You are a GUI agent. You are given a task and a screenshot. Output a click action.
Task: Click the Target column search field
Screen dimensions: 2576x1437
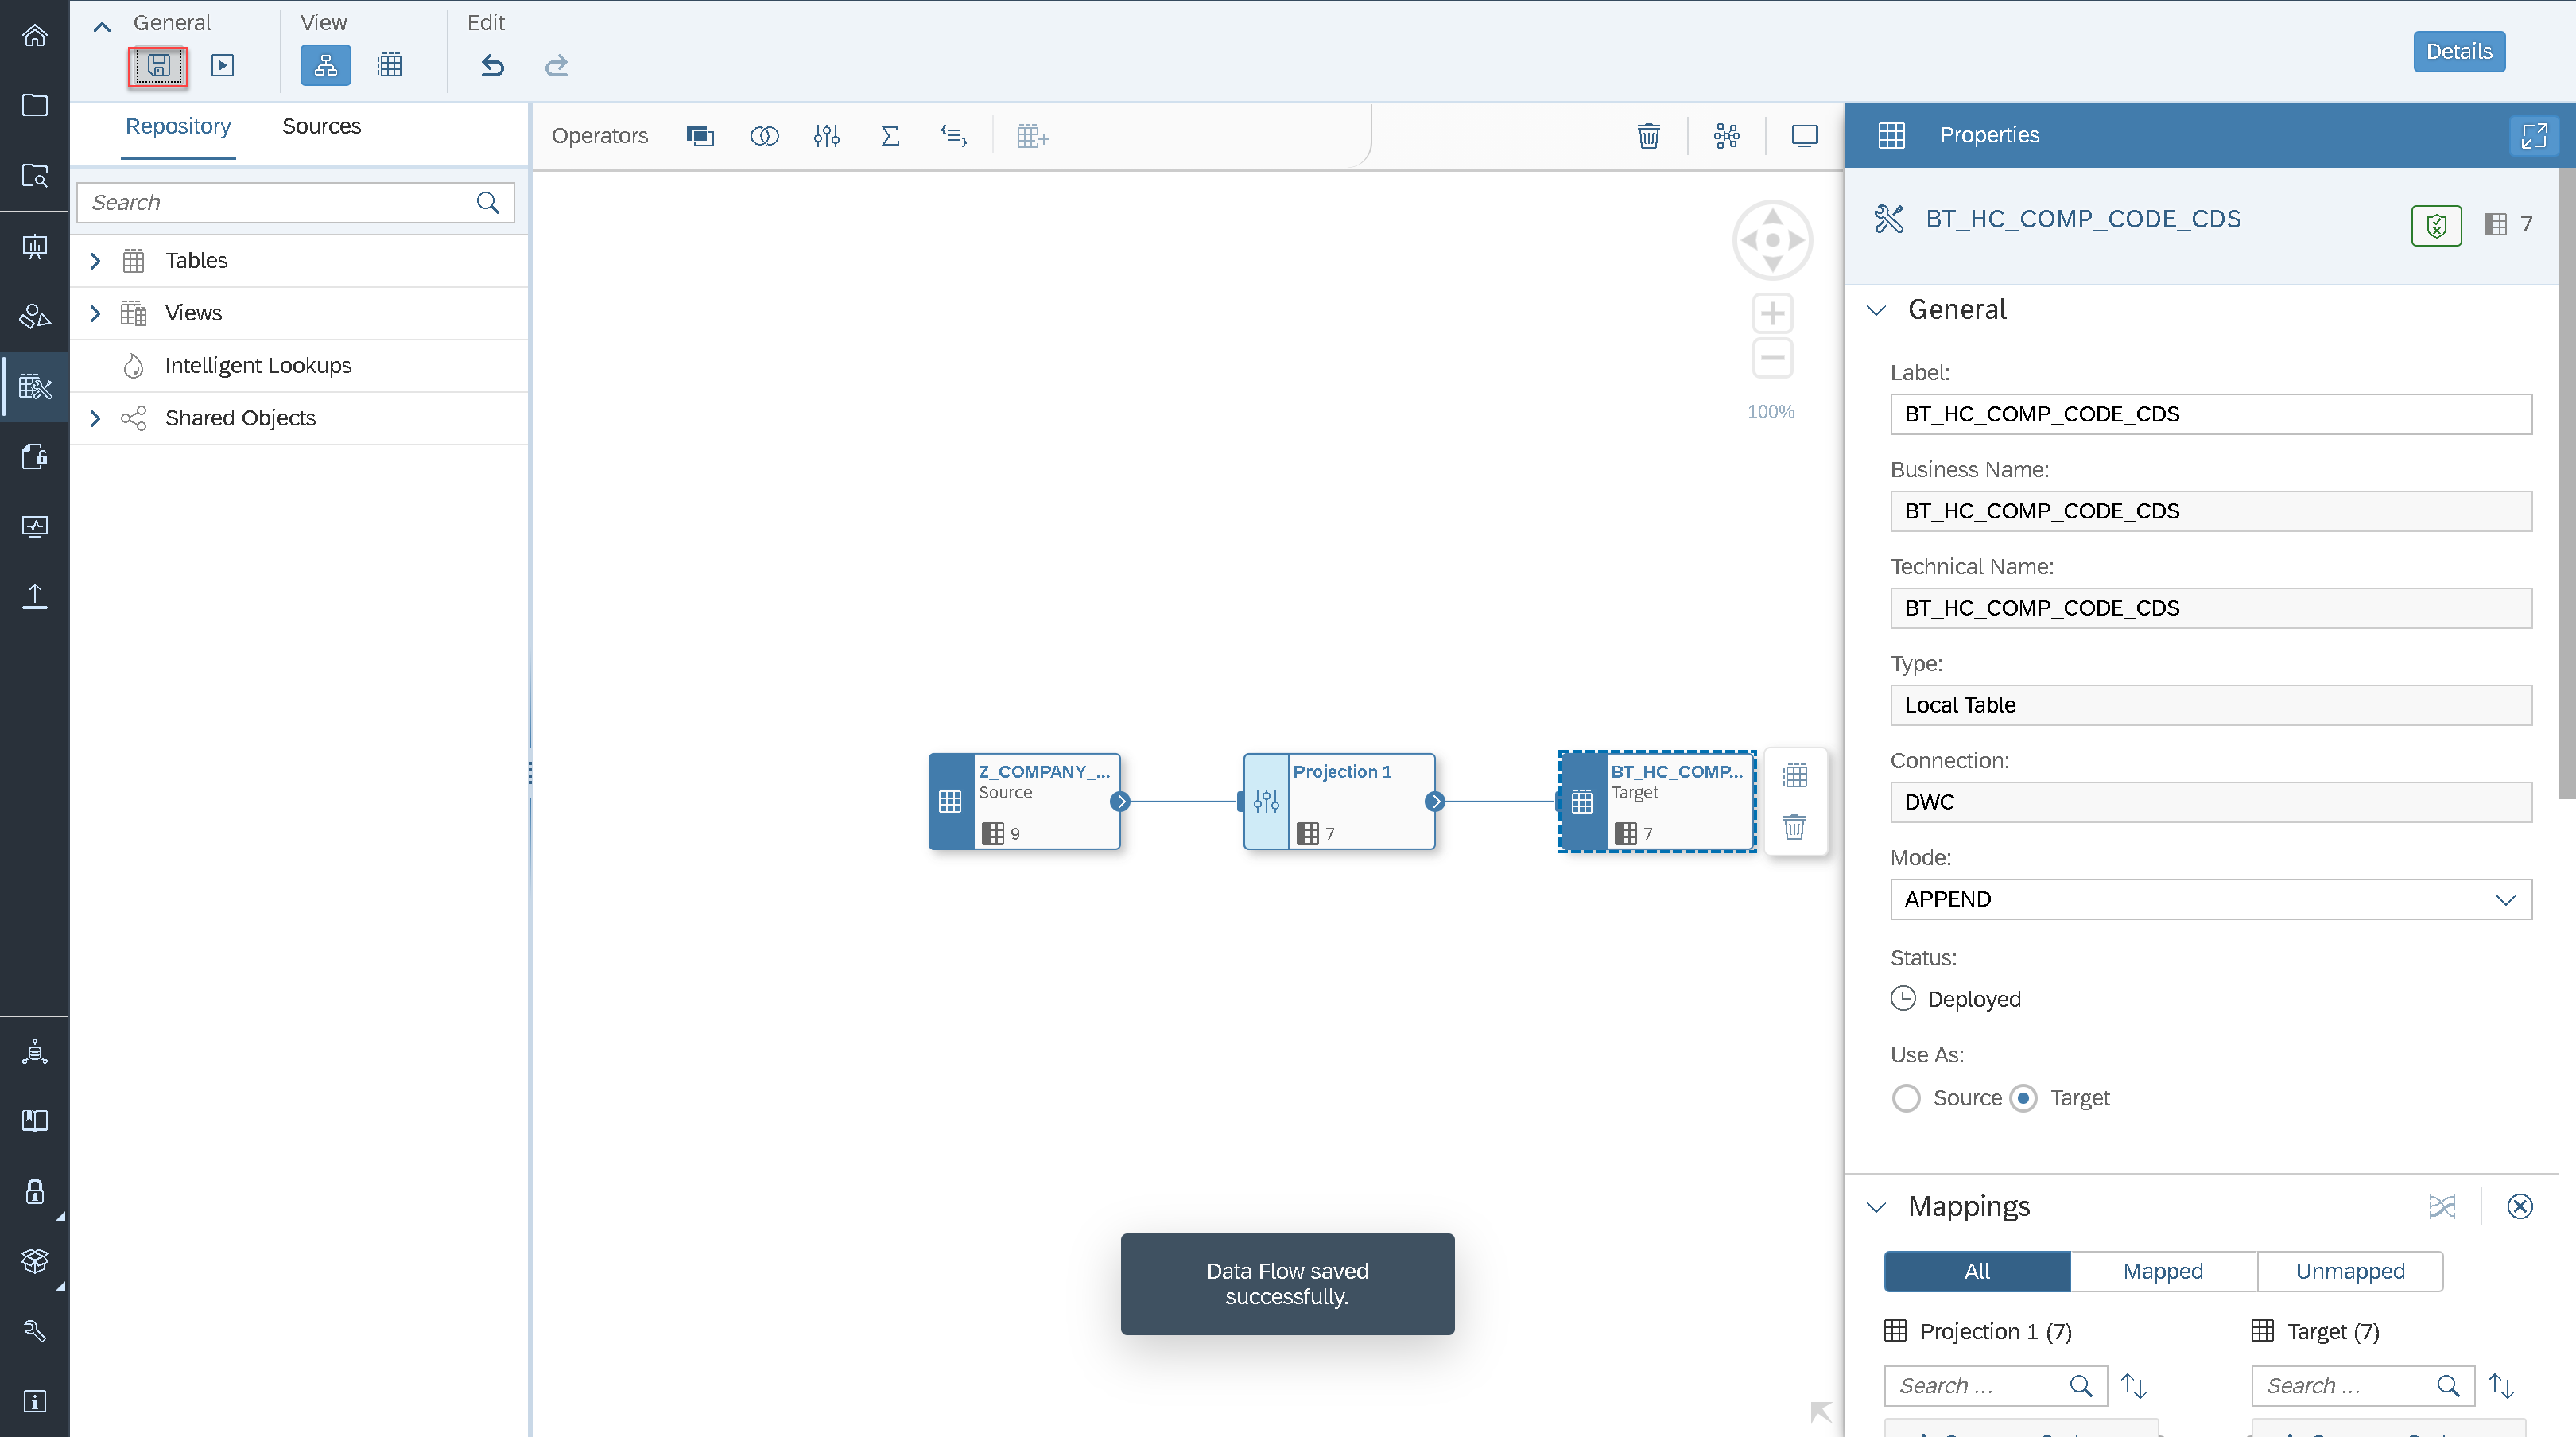coord(2363,1385)
